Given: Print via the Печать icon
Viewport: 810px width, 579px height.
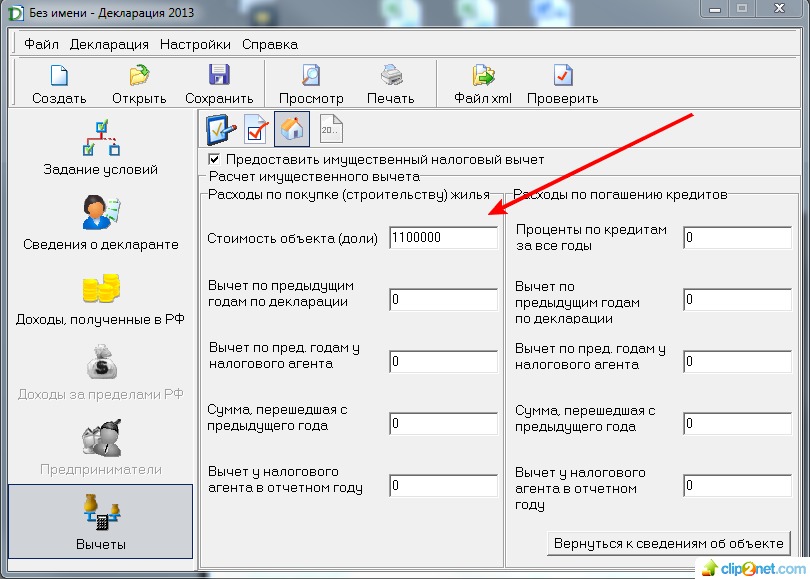Looking at the screenshot, I should [x=391, y=75].
